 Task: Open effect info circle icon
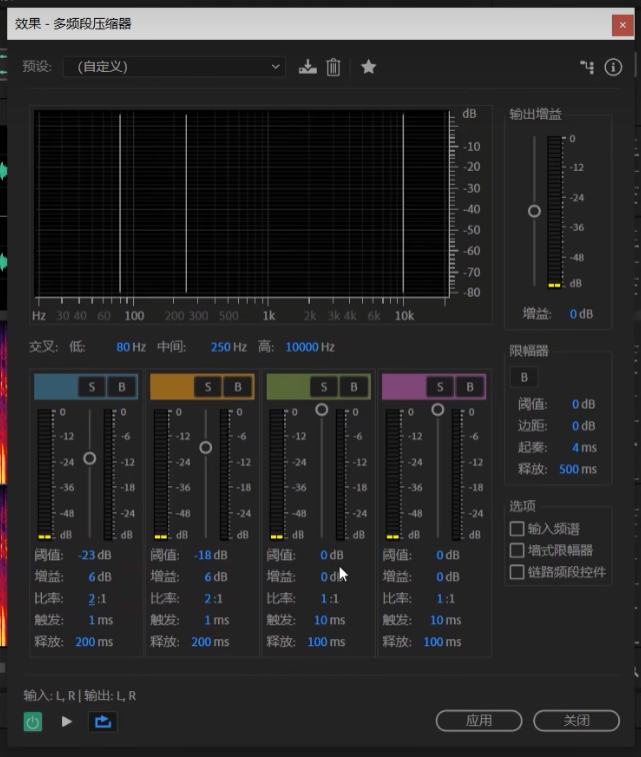tap(613, 67)
